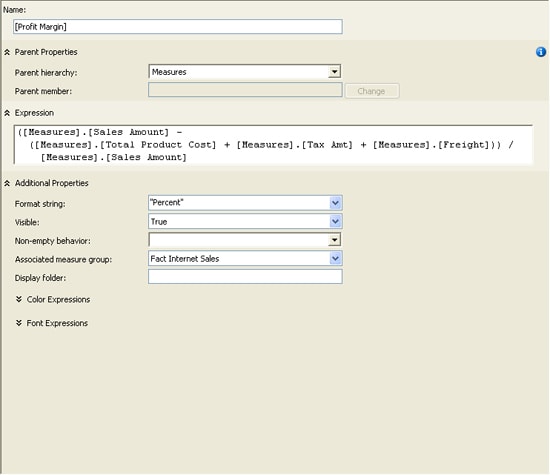The height and width of the screenshot is (475, 550).
Task: Click the Name field with [Profit Margin]
Action: click(177, 27)
